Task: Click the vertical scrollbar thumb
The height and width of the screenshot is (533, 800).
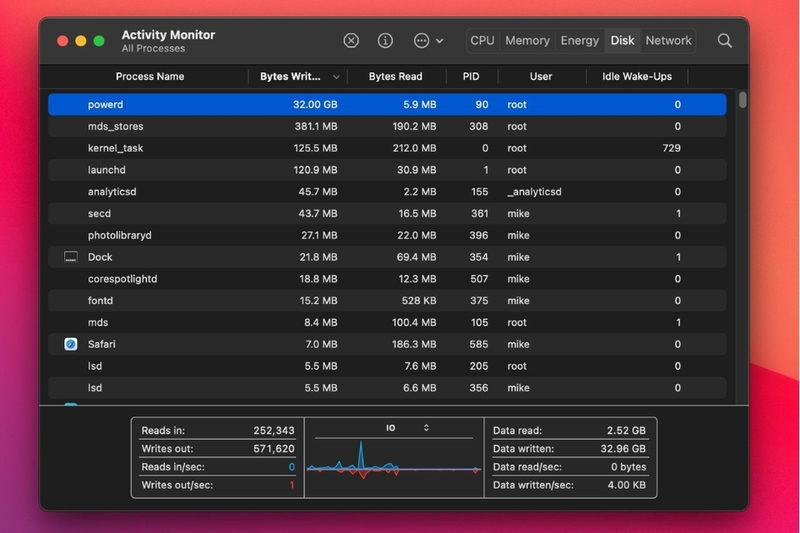Action: (742, 99)
